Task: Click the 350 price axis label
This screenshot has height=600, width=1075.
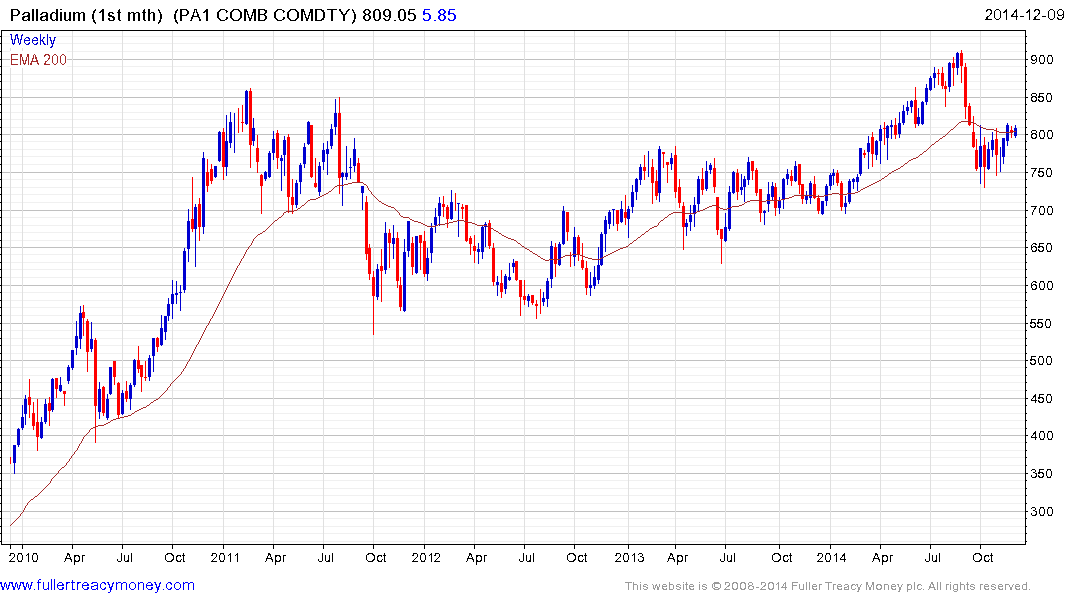Action: pos(1042,473)
